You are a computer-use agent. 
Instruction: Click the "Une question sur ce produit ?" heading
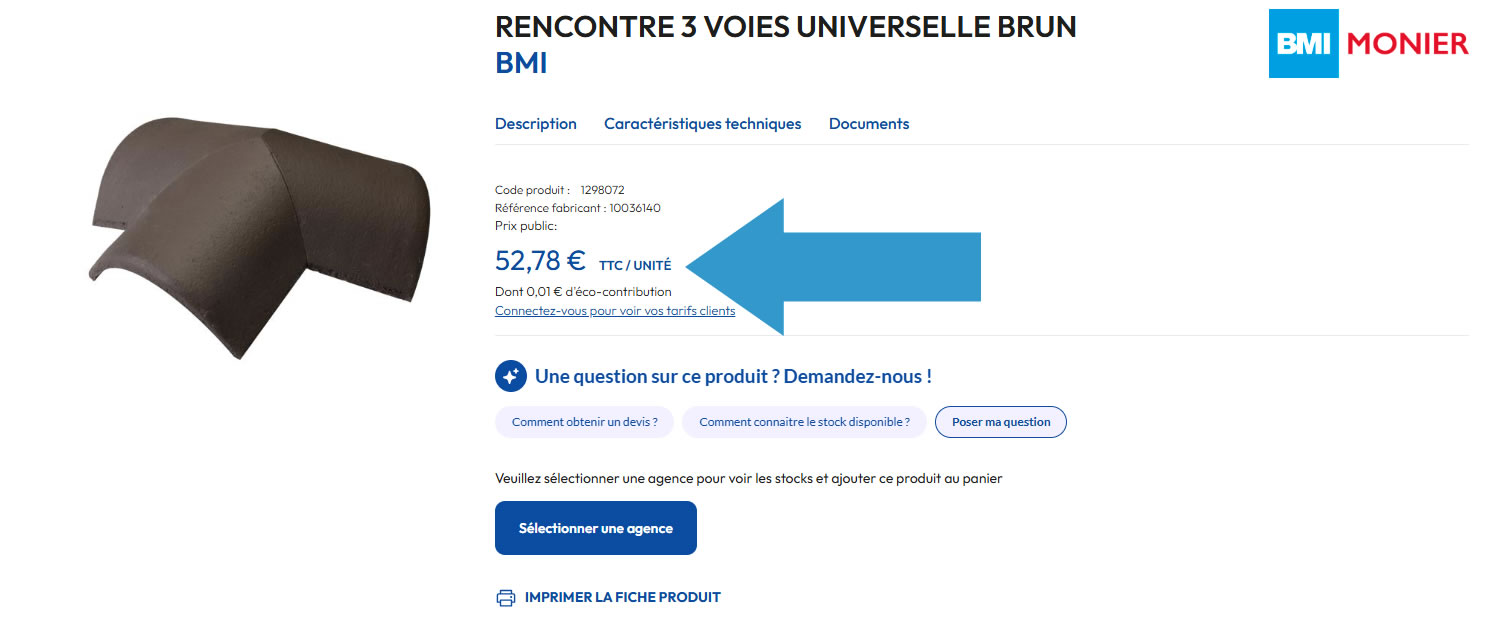pos(733,377)
